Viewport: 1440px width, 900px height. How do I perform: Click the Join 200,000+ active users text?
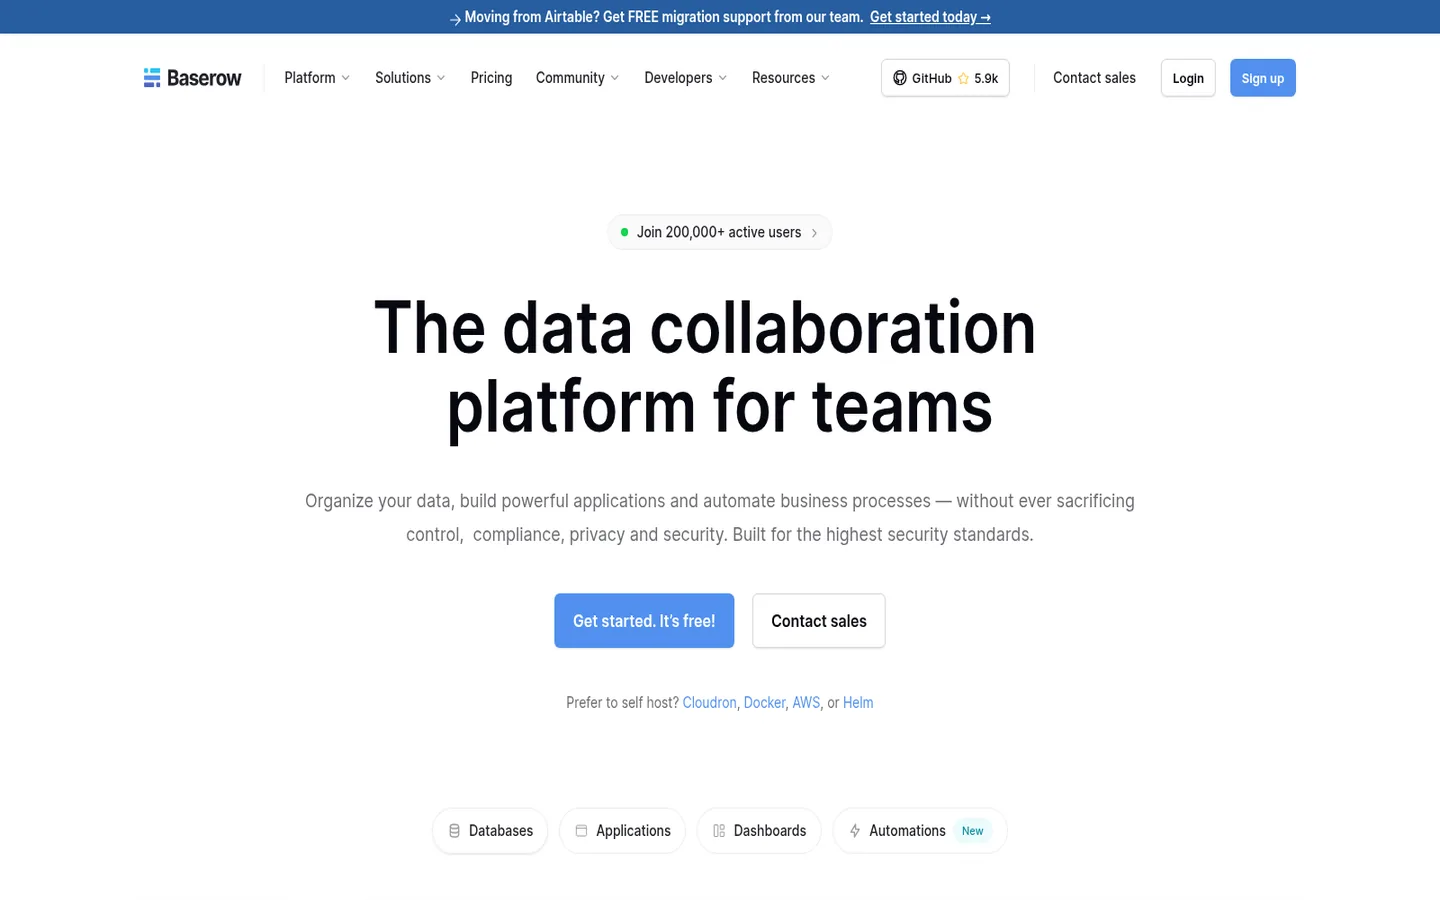(719, 232)
